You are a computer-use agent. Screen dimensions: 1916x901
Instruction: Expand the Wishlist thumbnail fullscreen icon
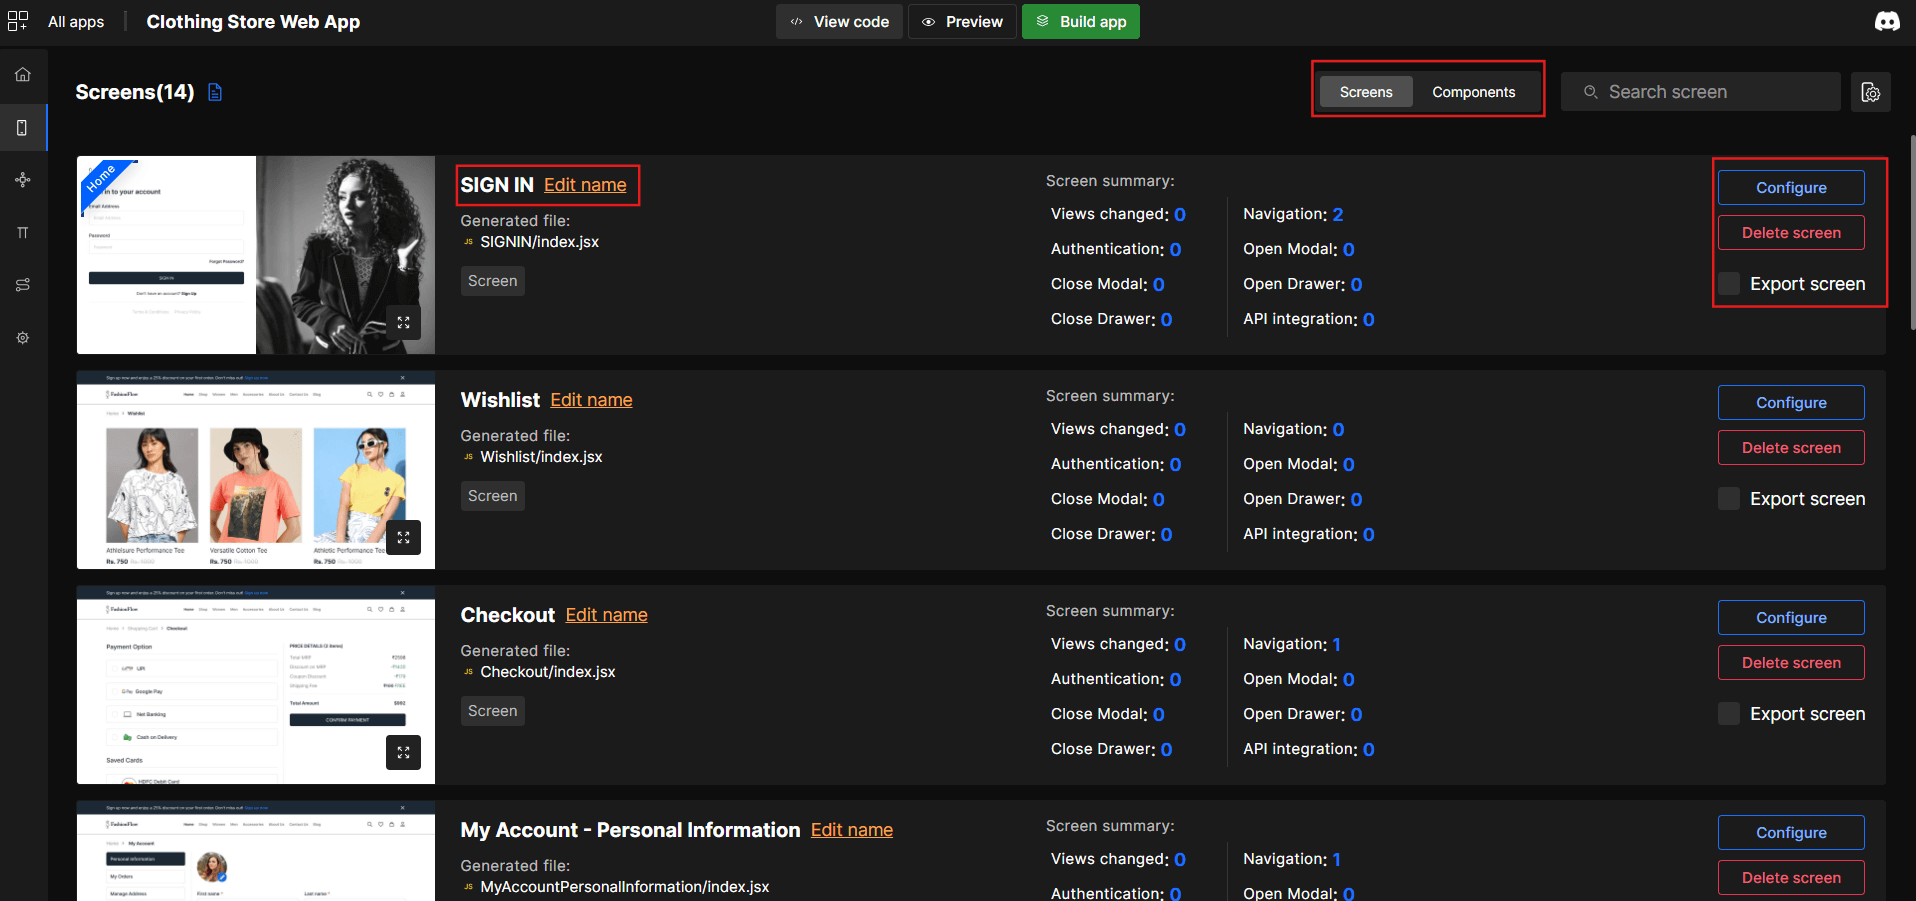403,537
